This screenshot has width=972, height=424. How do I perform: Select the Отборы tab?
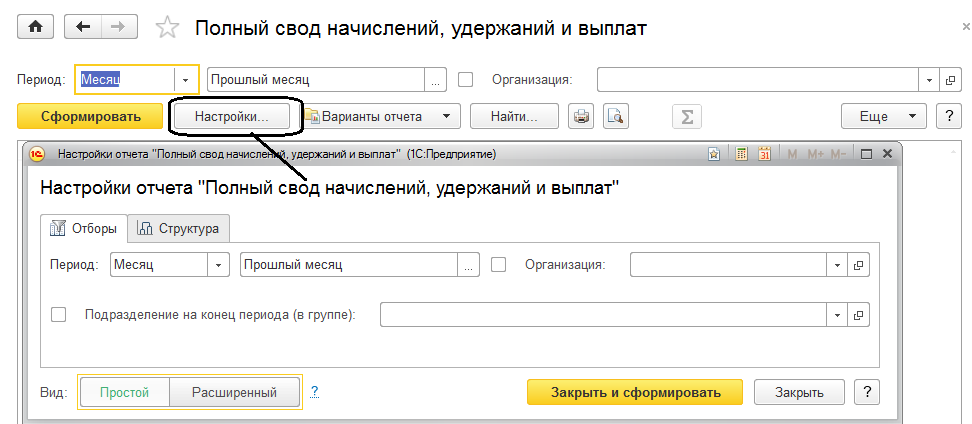(x=85, y=229)
